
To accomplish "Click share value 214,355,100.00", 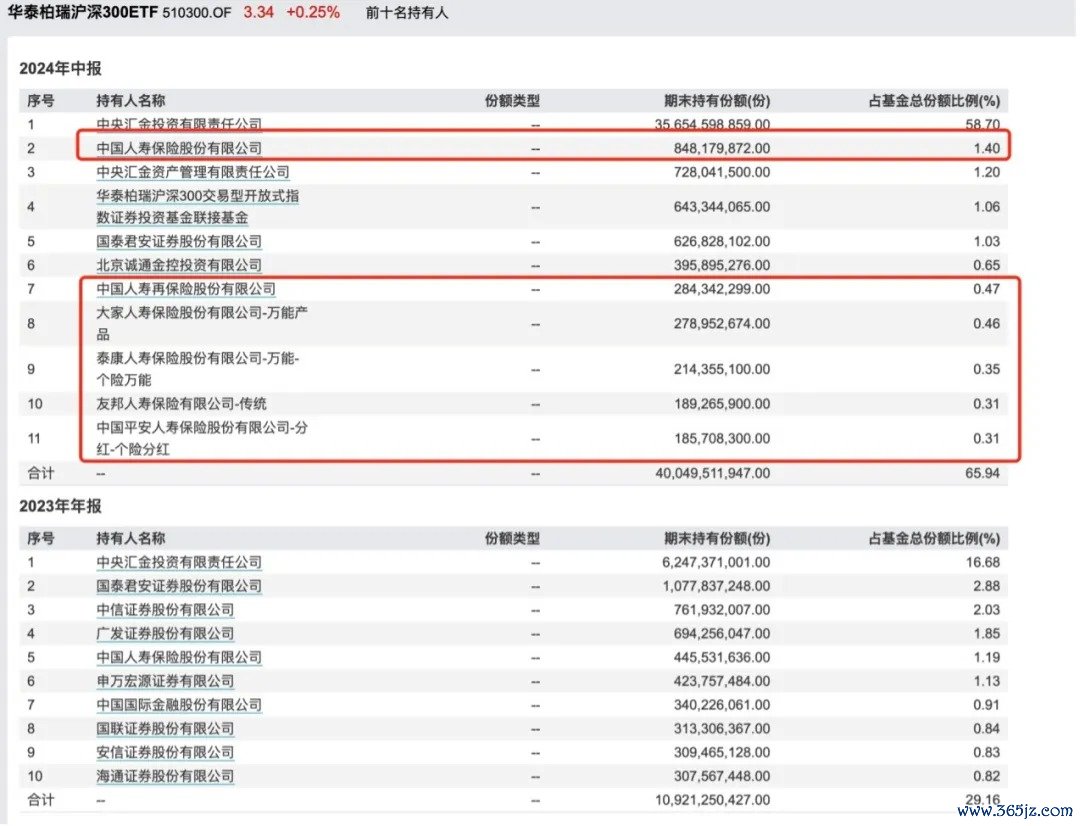I will pyautogui.click(x=722, y=369).
